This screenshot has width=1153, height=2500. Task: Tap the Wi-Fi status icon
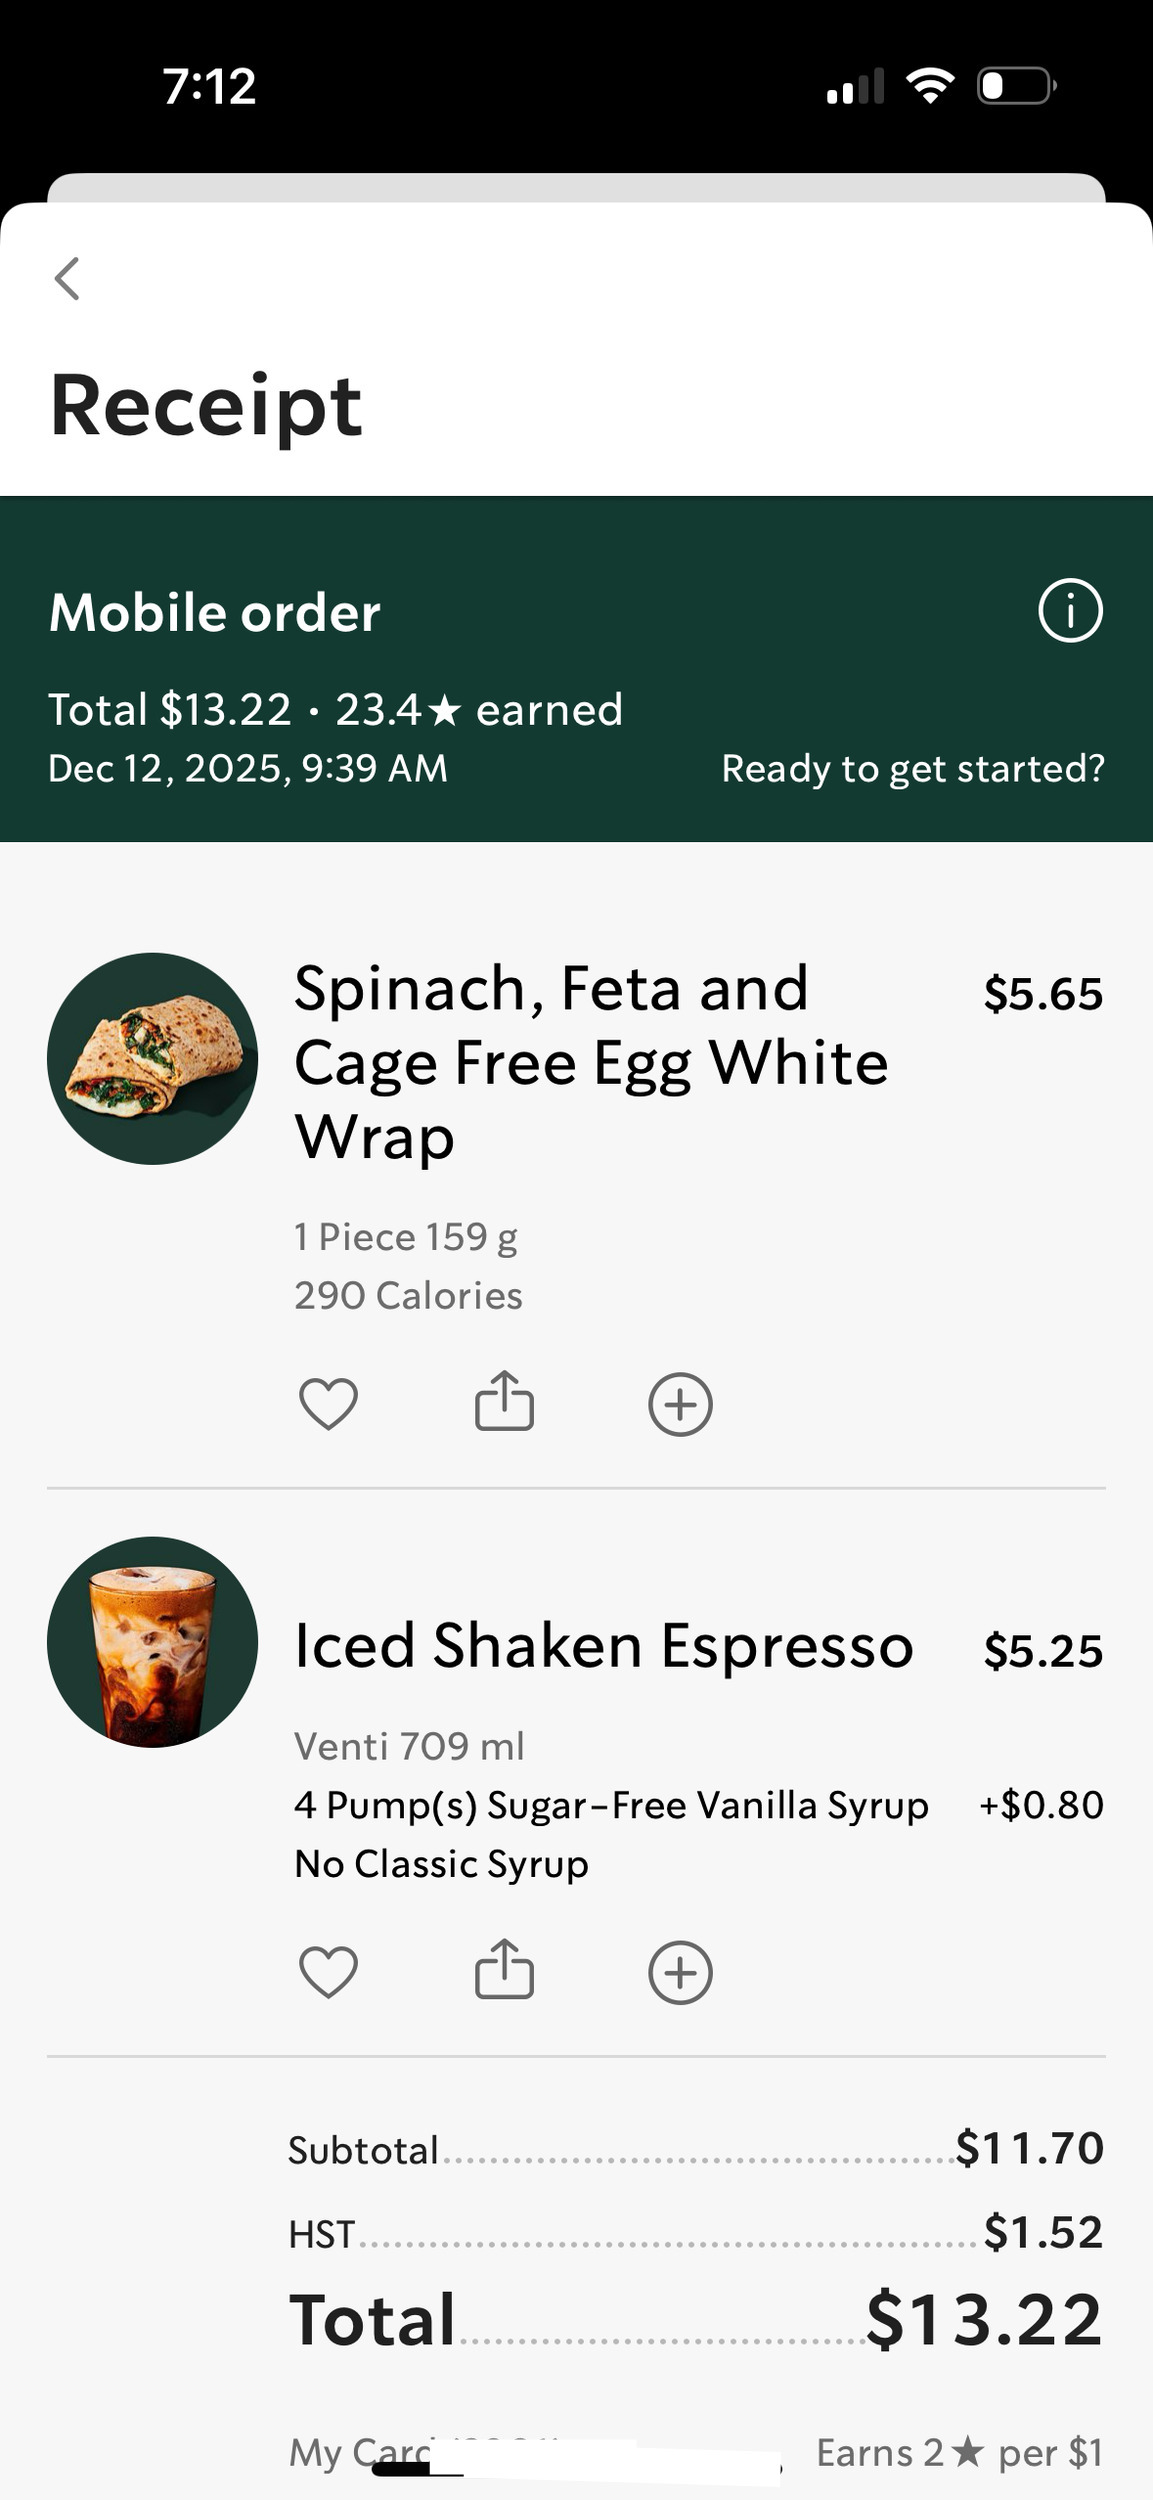click(929, 86)
